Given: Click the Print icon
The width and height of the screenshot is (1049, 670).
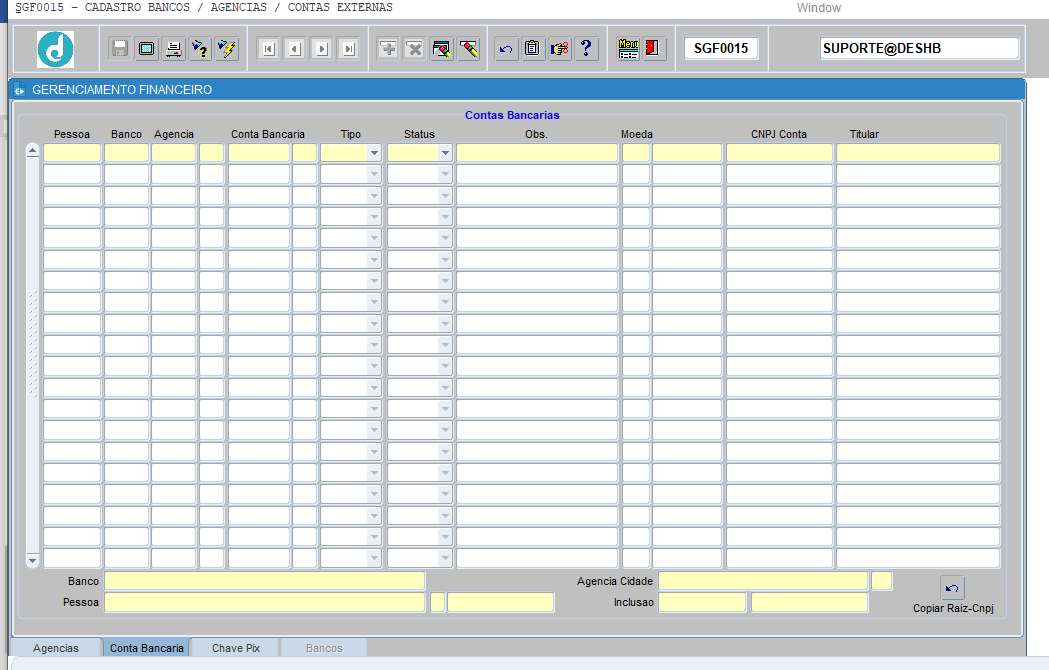Looking at the screenshot, I should click(x=173, y=49).
